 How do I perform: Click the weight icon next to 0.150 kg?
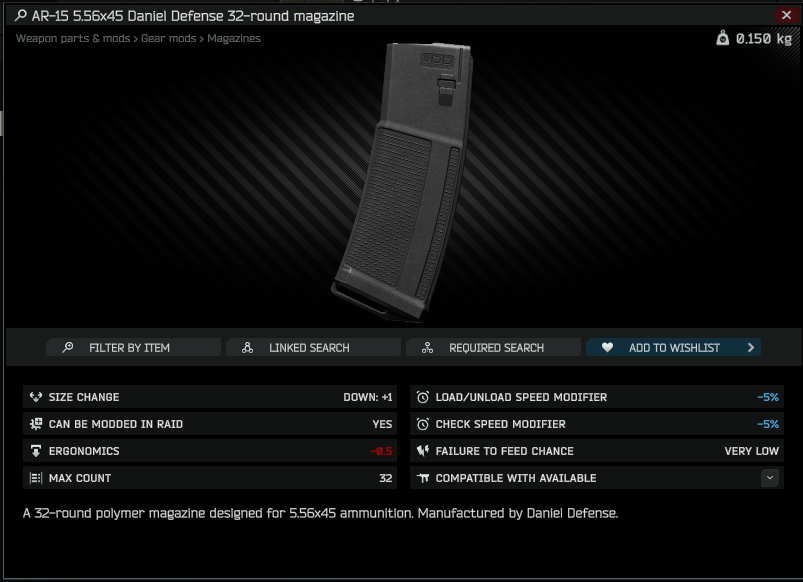point(722,38)
